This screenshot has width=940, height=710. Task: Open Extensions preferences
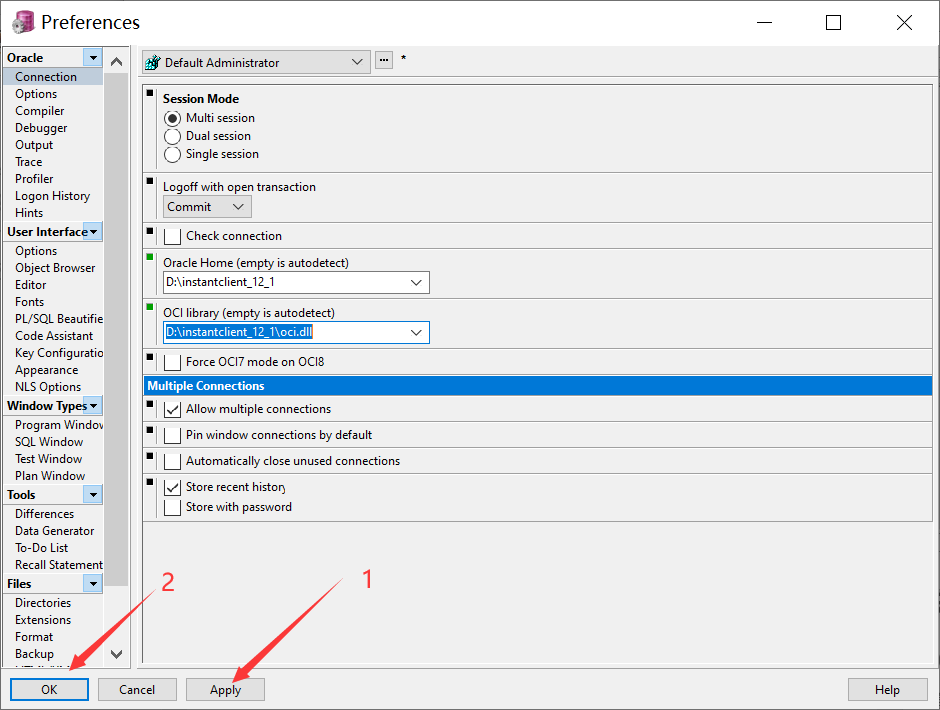[43, 620]
